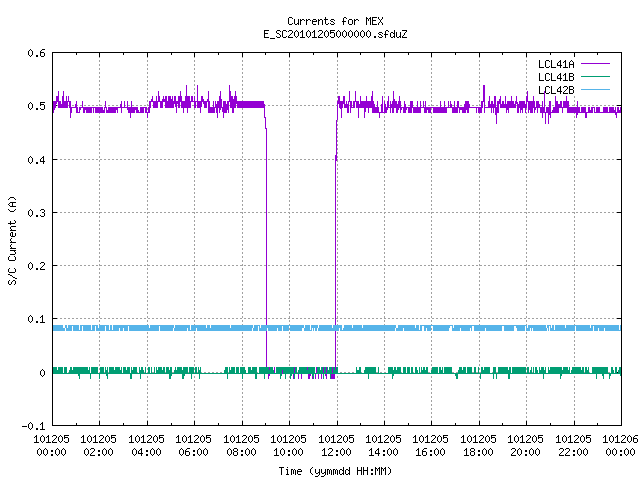
Task: Click the x-axis tick 101205 10:00
Action: [x=289, y=446]
